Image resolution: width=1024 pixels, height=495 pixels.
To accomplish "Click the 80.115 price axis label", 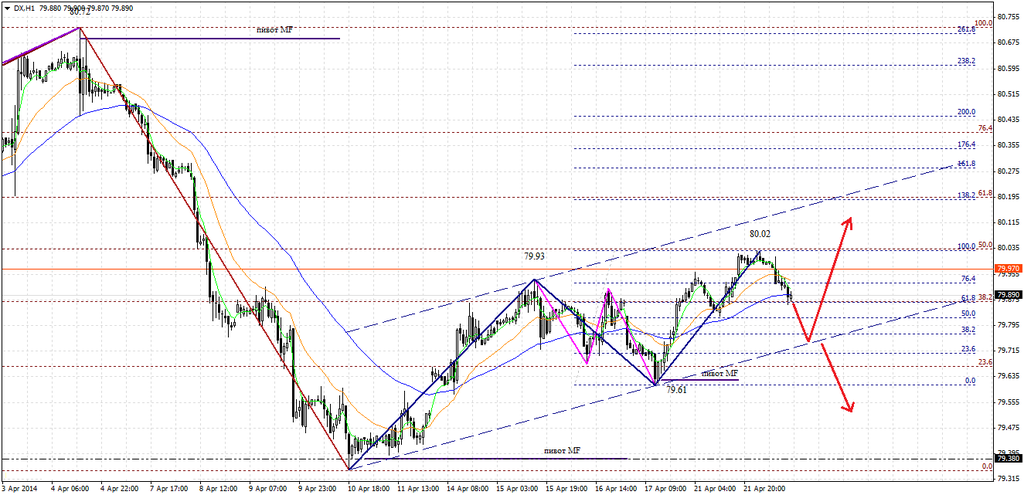I will pyautogui.click(x=1006, y=222).
